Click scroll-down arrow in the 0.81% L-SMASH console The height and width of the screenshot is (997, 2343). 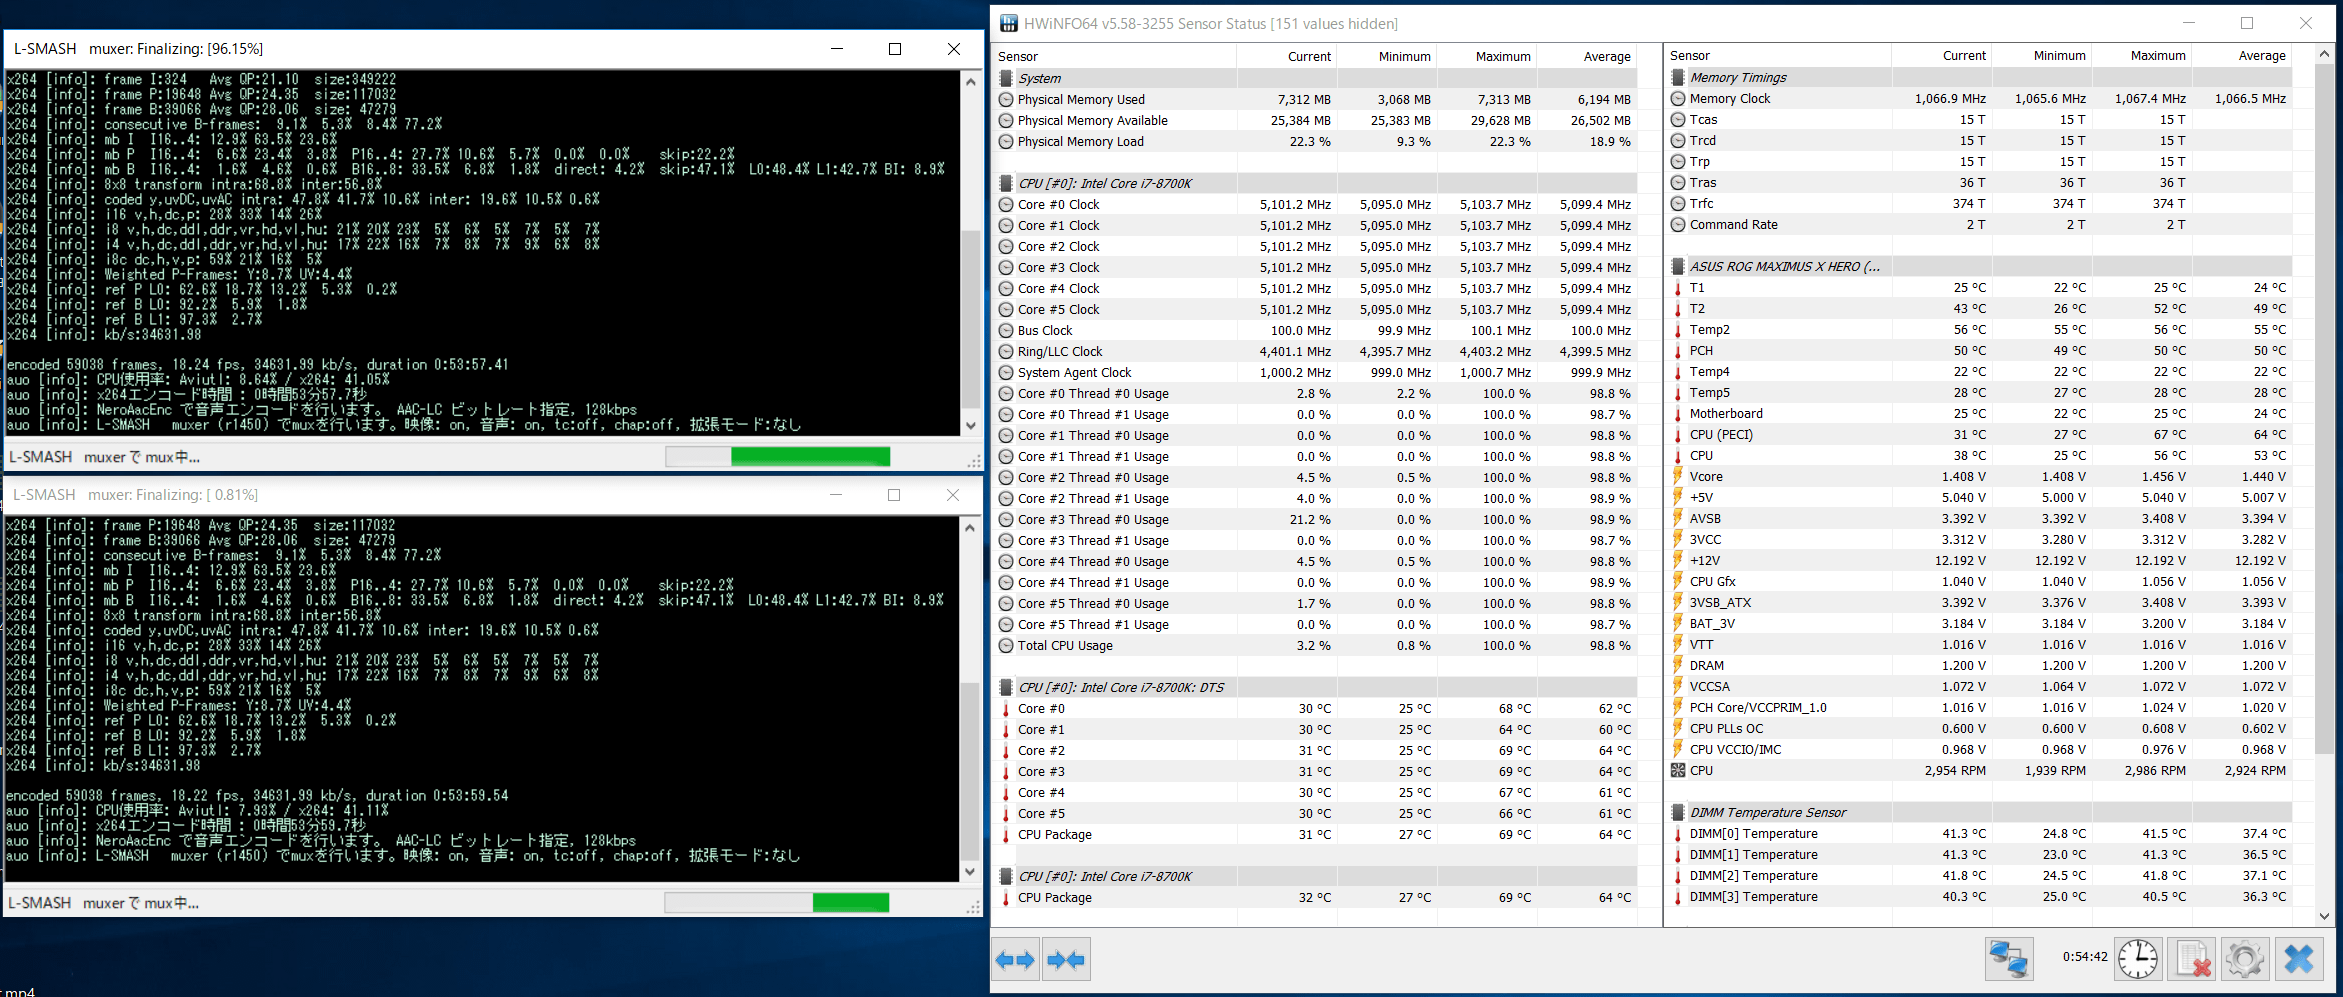pyautogui.click(x=969, y=871)
